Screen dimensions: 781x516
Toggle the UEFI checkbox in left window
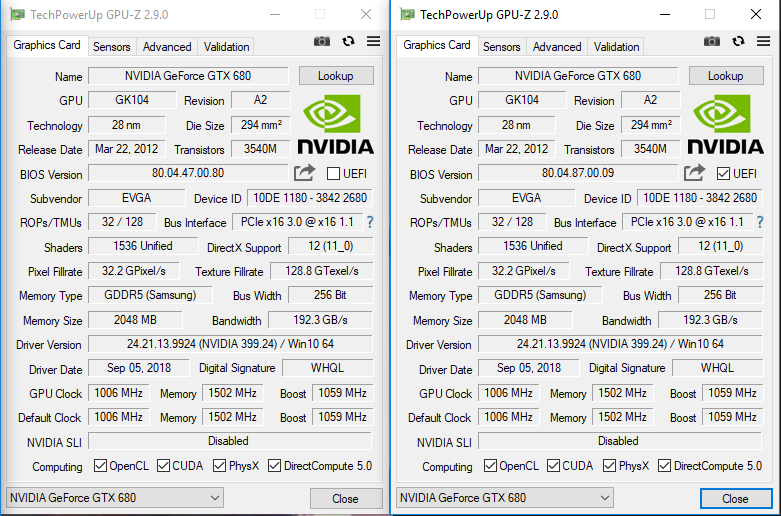(x=333, y=174)
